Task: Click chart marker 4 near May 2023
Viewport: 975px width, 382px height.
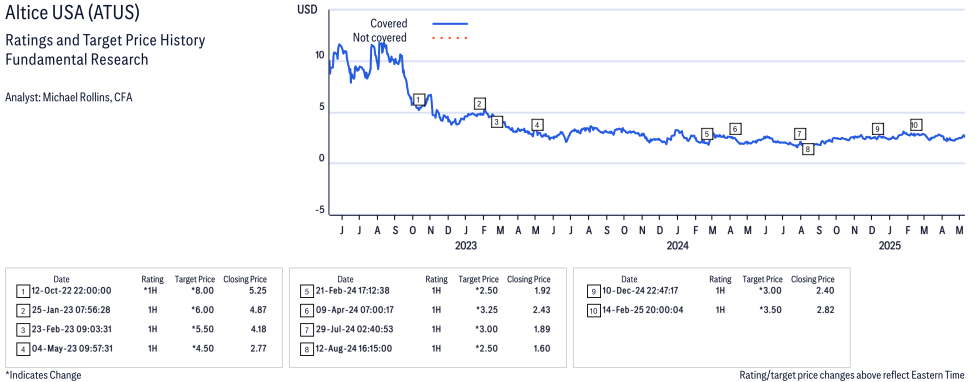Action: click(538, 124)
